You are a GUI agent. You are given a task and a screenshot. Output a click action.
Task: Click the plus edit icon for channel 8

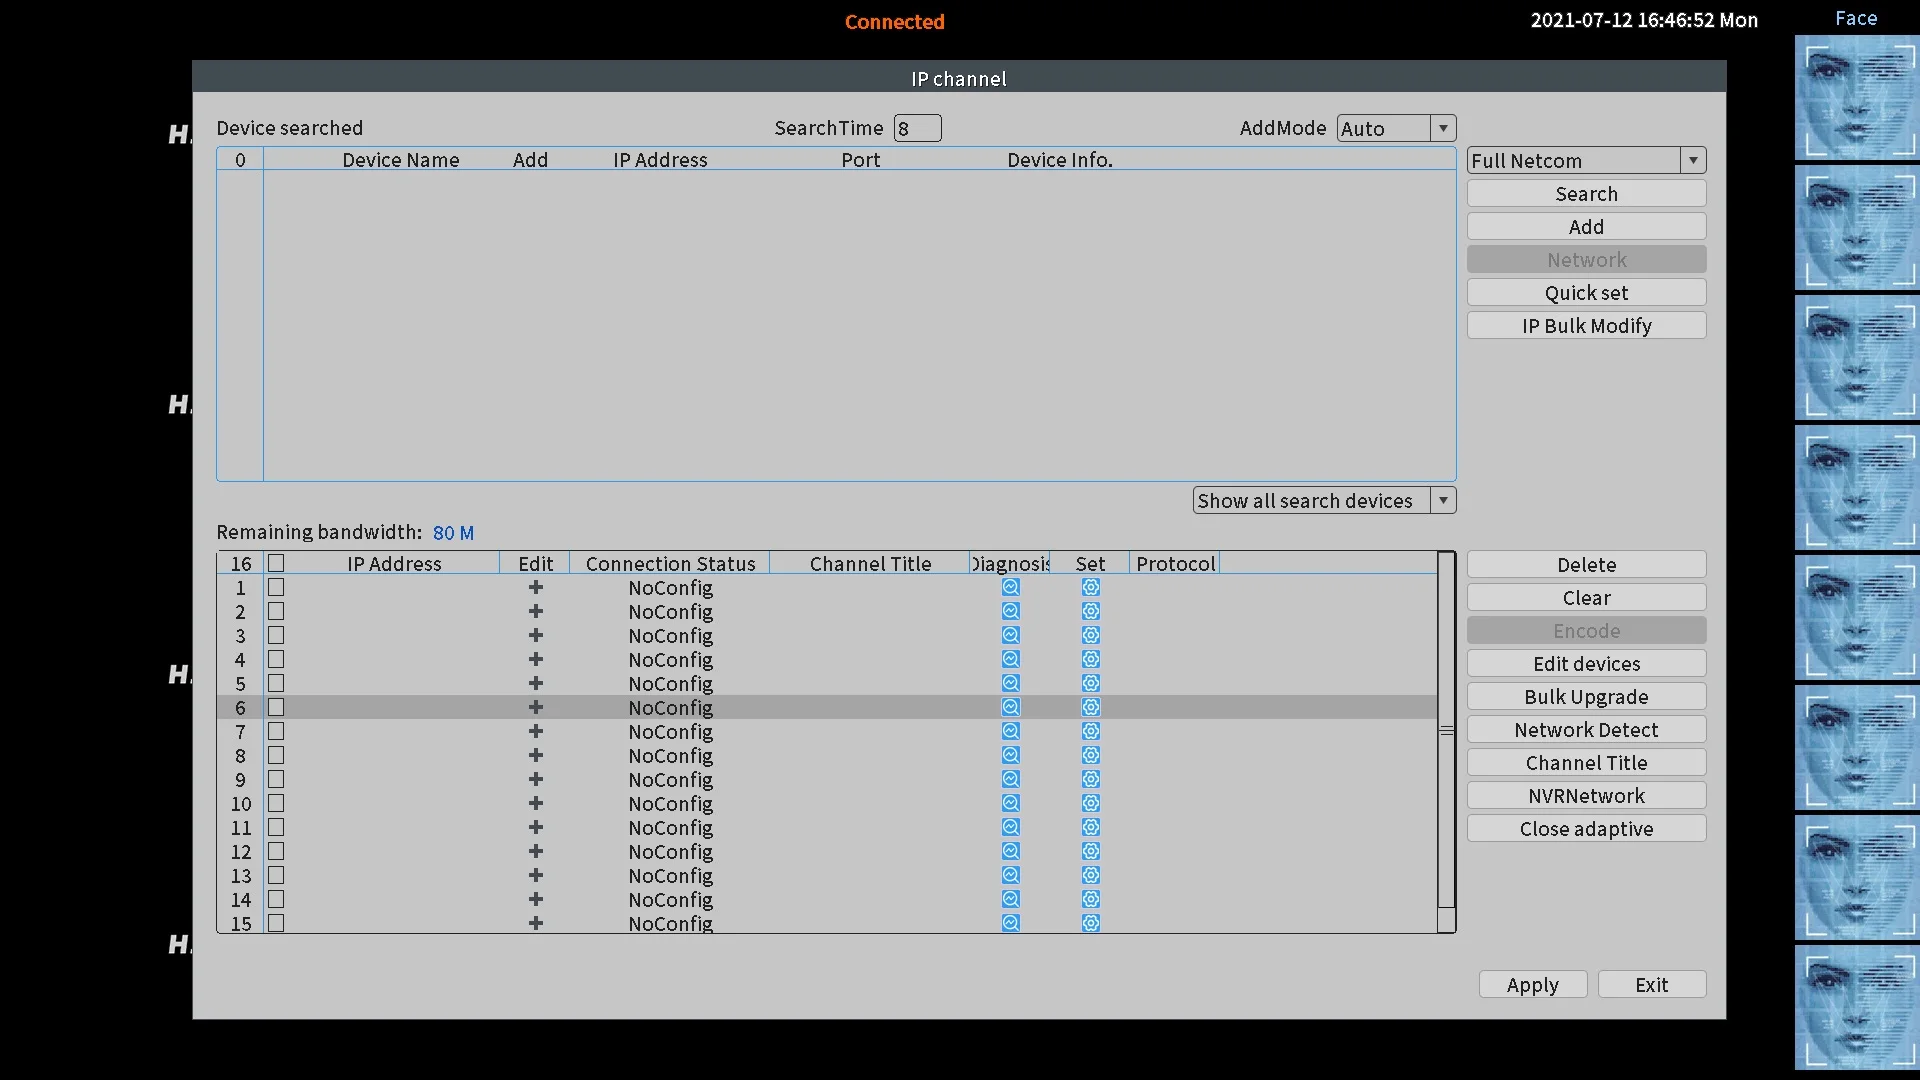click(x=536, y=756)
